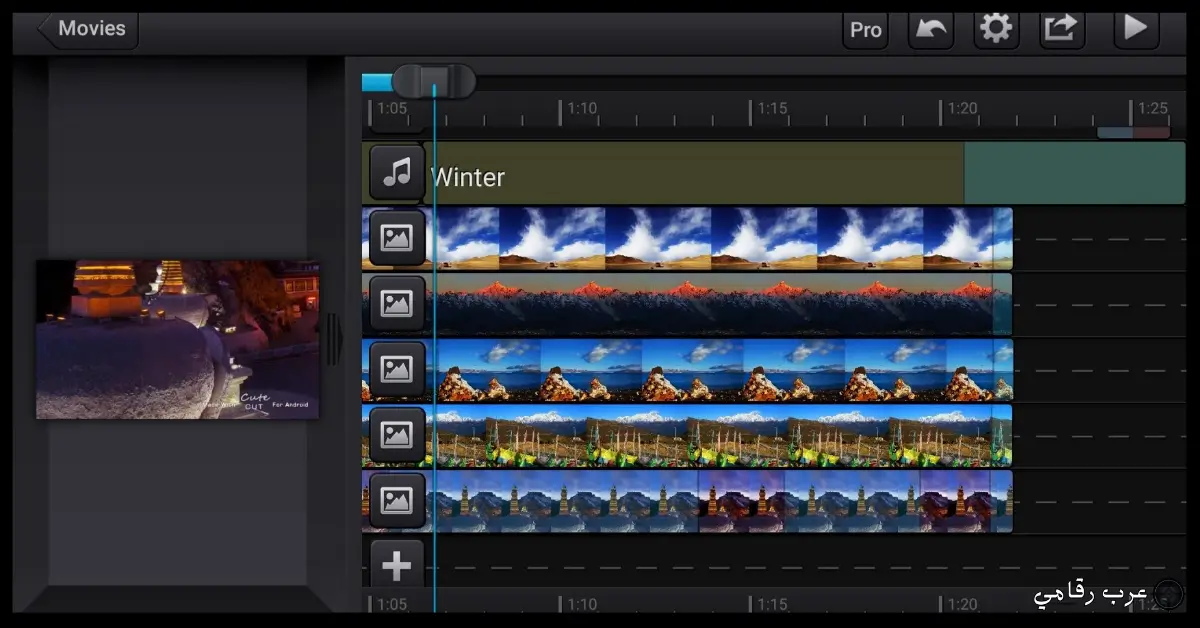Undo the last action

tap(931, 29)
